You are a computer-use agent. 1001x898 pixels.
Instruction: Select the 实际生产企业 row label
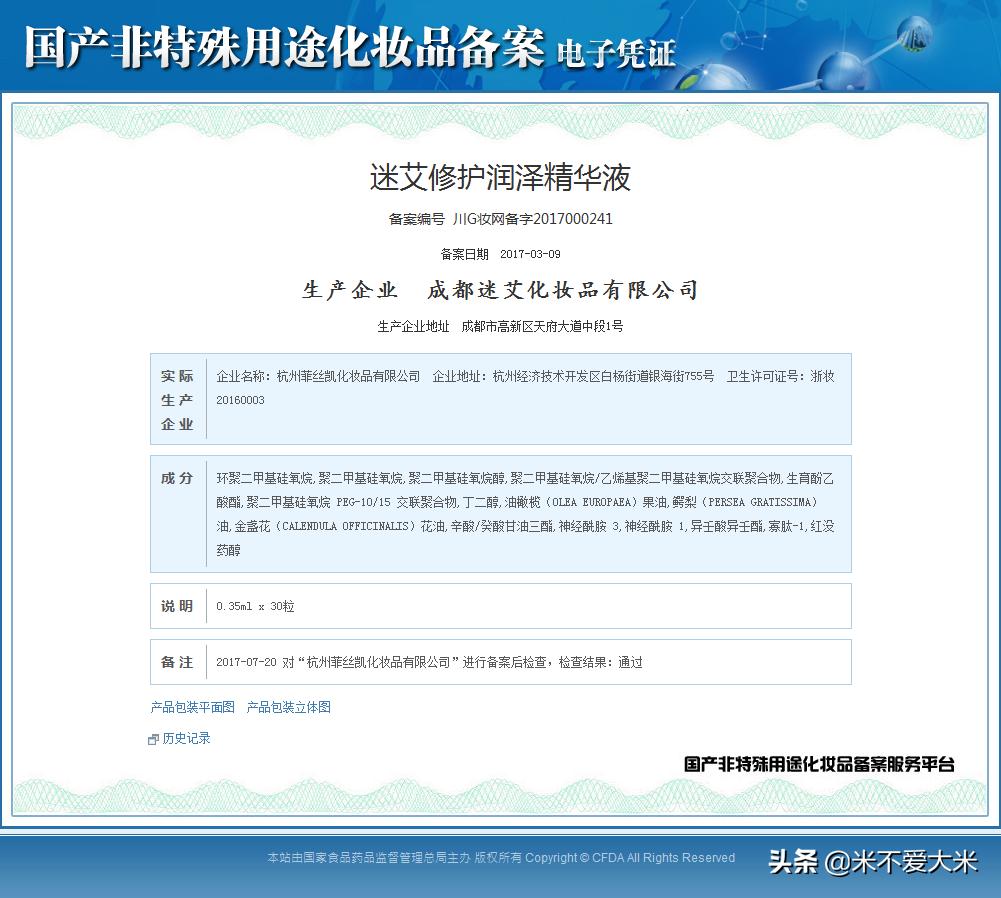[176, 399]
